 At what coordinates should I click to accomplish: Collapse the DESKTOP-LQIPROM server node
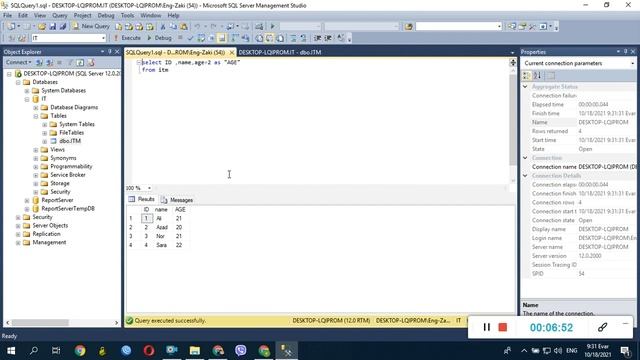point(9,74)
